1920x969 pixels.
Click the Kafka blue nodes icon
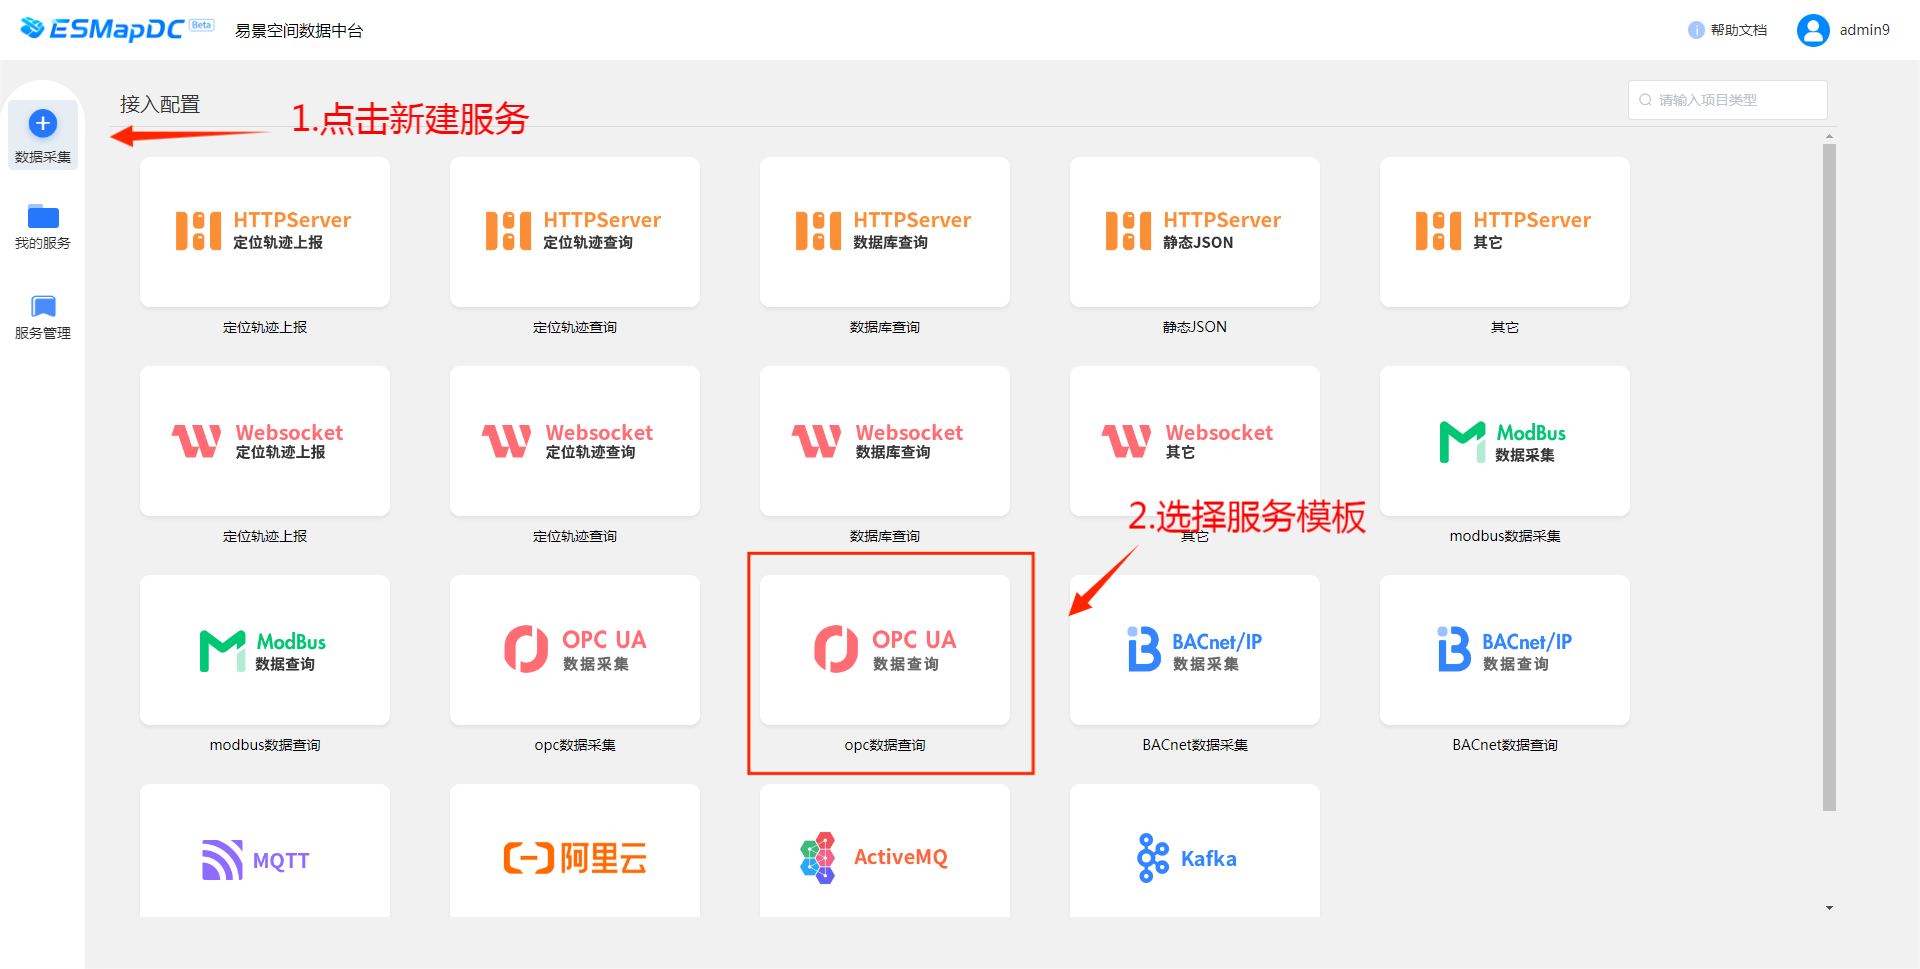coord(1153,858)
